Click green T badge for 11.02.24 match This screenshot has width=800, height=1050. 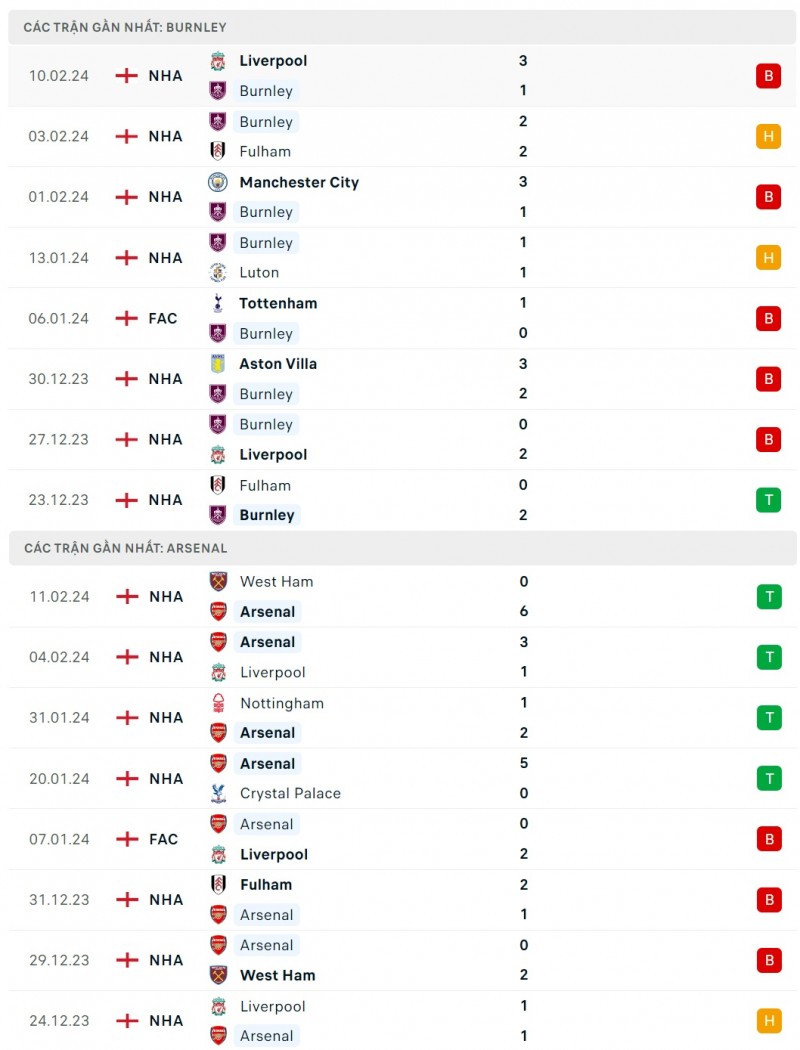coord(768,597)
